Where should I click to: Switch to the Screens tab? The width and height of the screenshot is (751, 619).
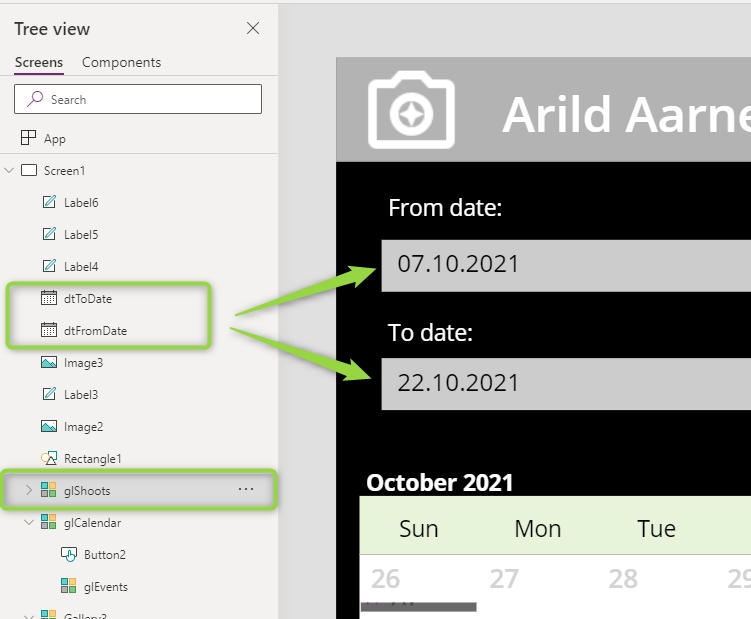coord(39,62)
